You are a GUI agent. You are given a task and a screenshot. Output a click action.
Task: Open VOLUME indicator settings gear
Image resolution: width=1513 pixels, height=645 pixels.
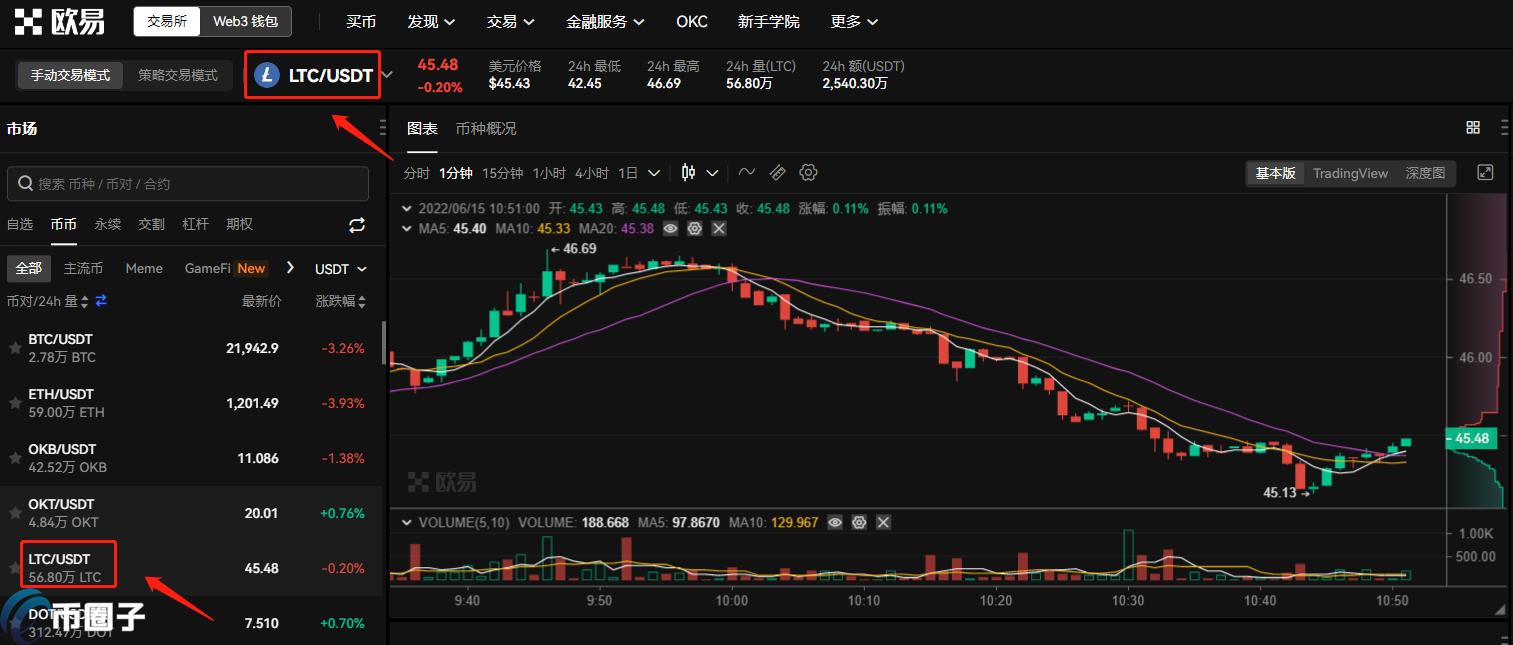tap(859, 522)
